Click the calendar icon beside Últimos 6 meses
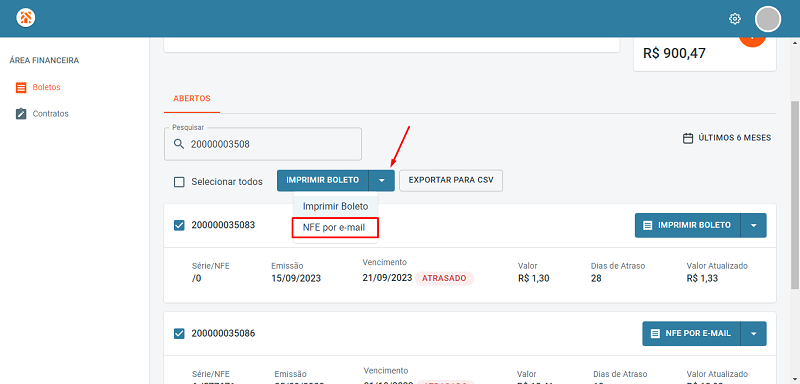The image size is (800, 384). tap(688, 138)
